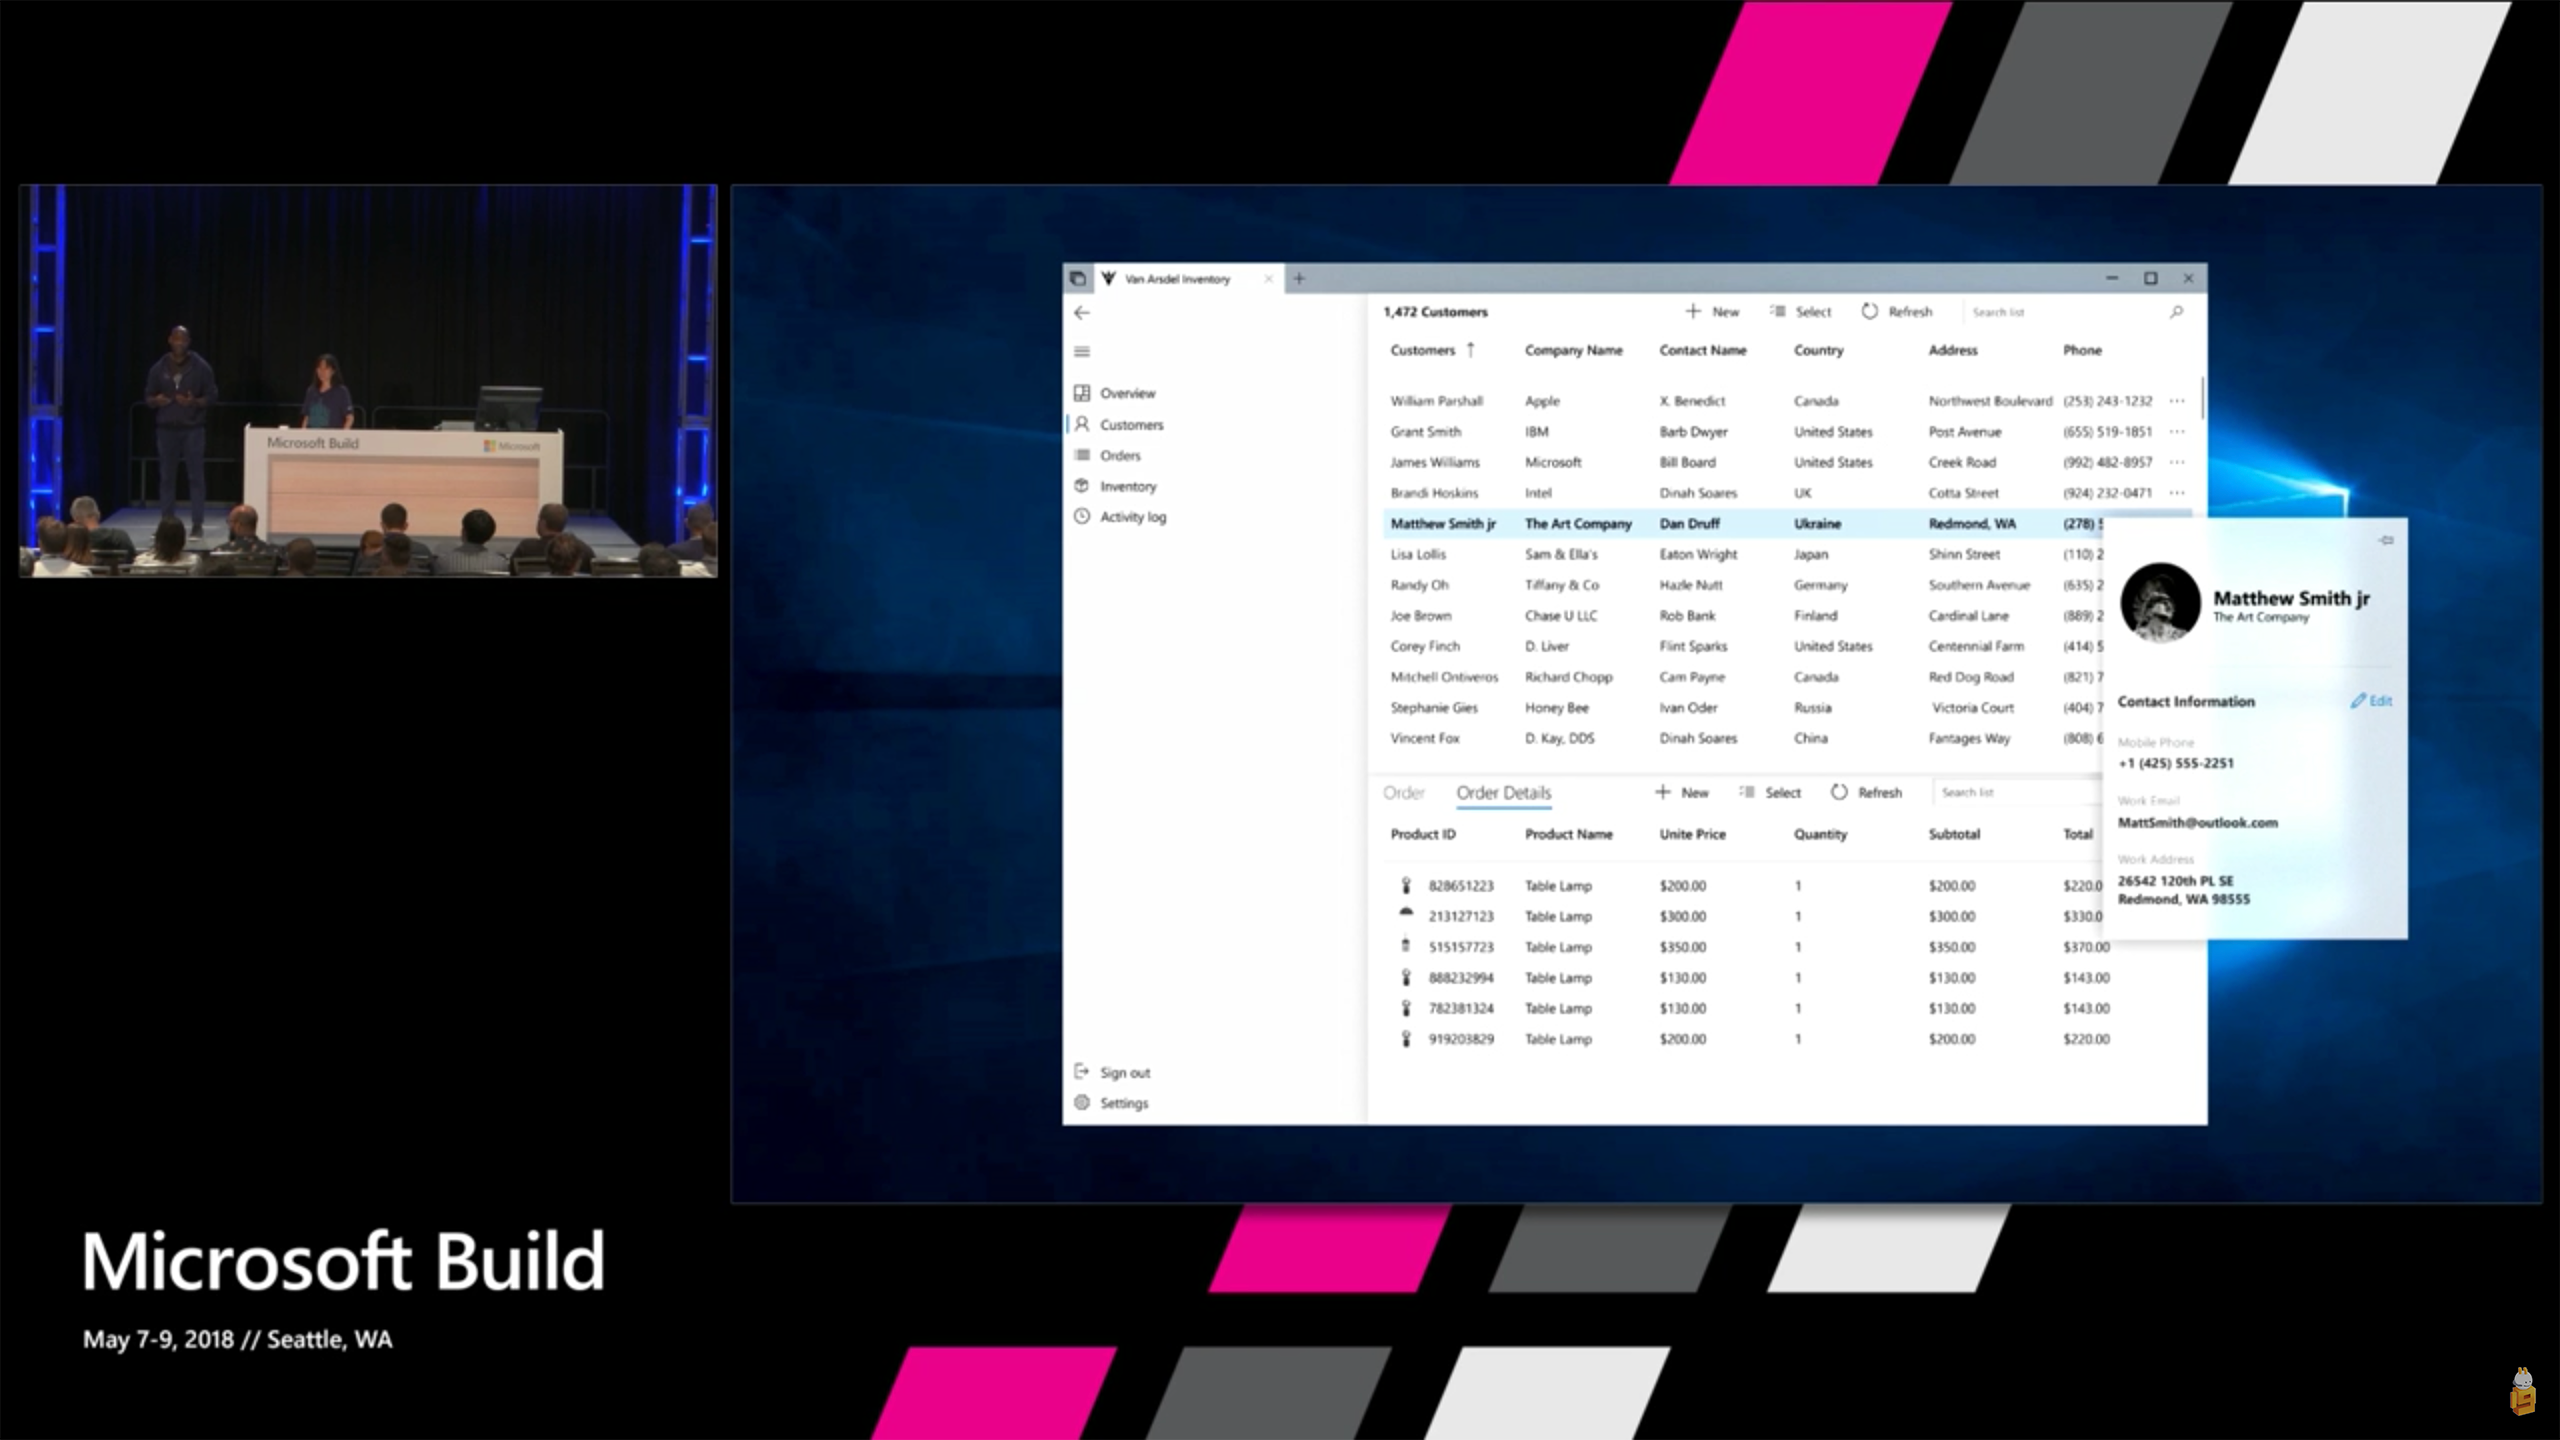The height and width of the screenshot is (1440, 2560).
Task: Open Settings in the sidebar
Action: pos(1124,1104)
